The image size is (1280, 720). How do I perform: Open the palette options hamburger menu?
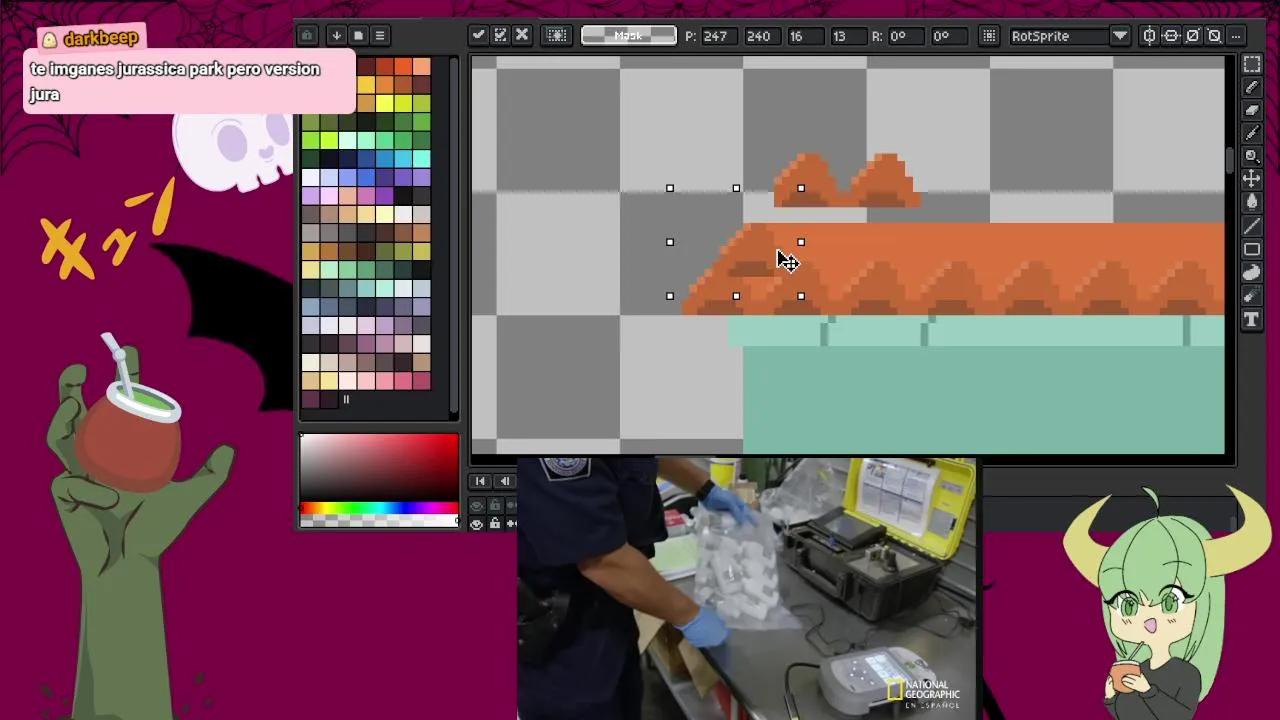click(x=380, y=36)
